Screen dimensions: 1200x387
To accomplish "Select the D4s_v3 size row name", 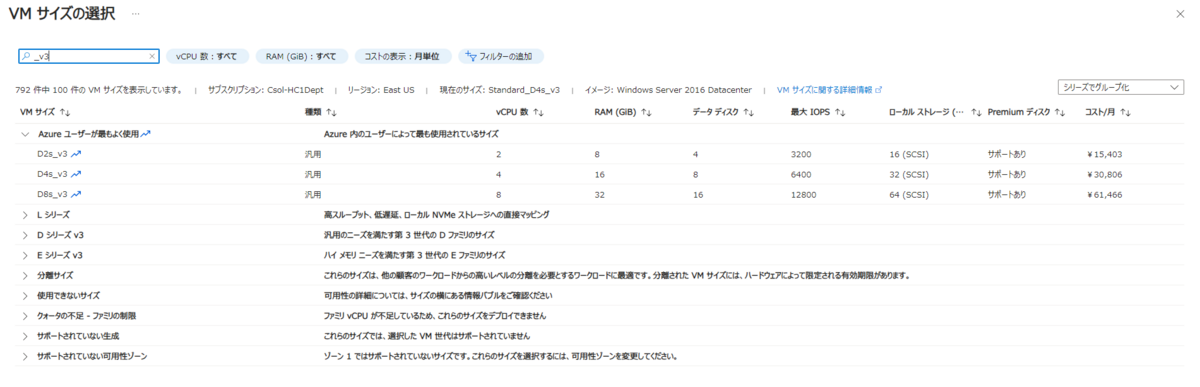I will pos(52,174).
